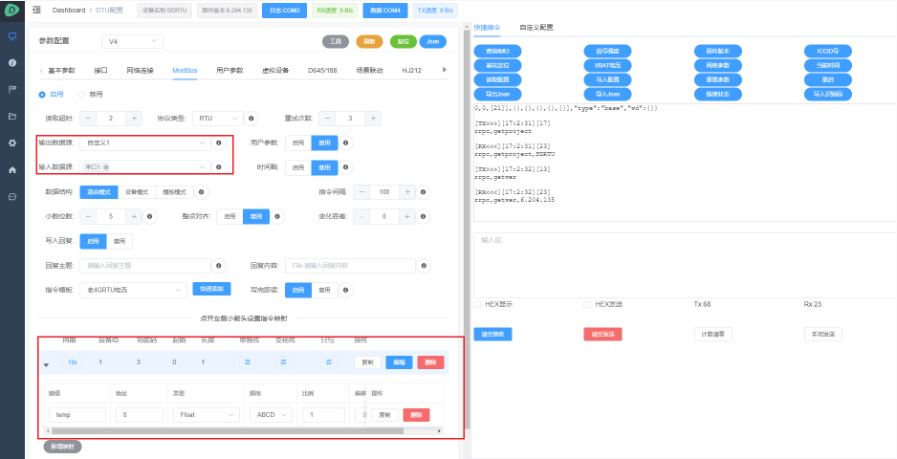Open the V4 version dropdown
The image size is (897, 459).
tap(130, 42)
